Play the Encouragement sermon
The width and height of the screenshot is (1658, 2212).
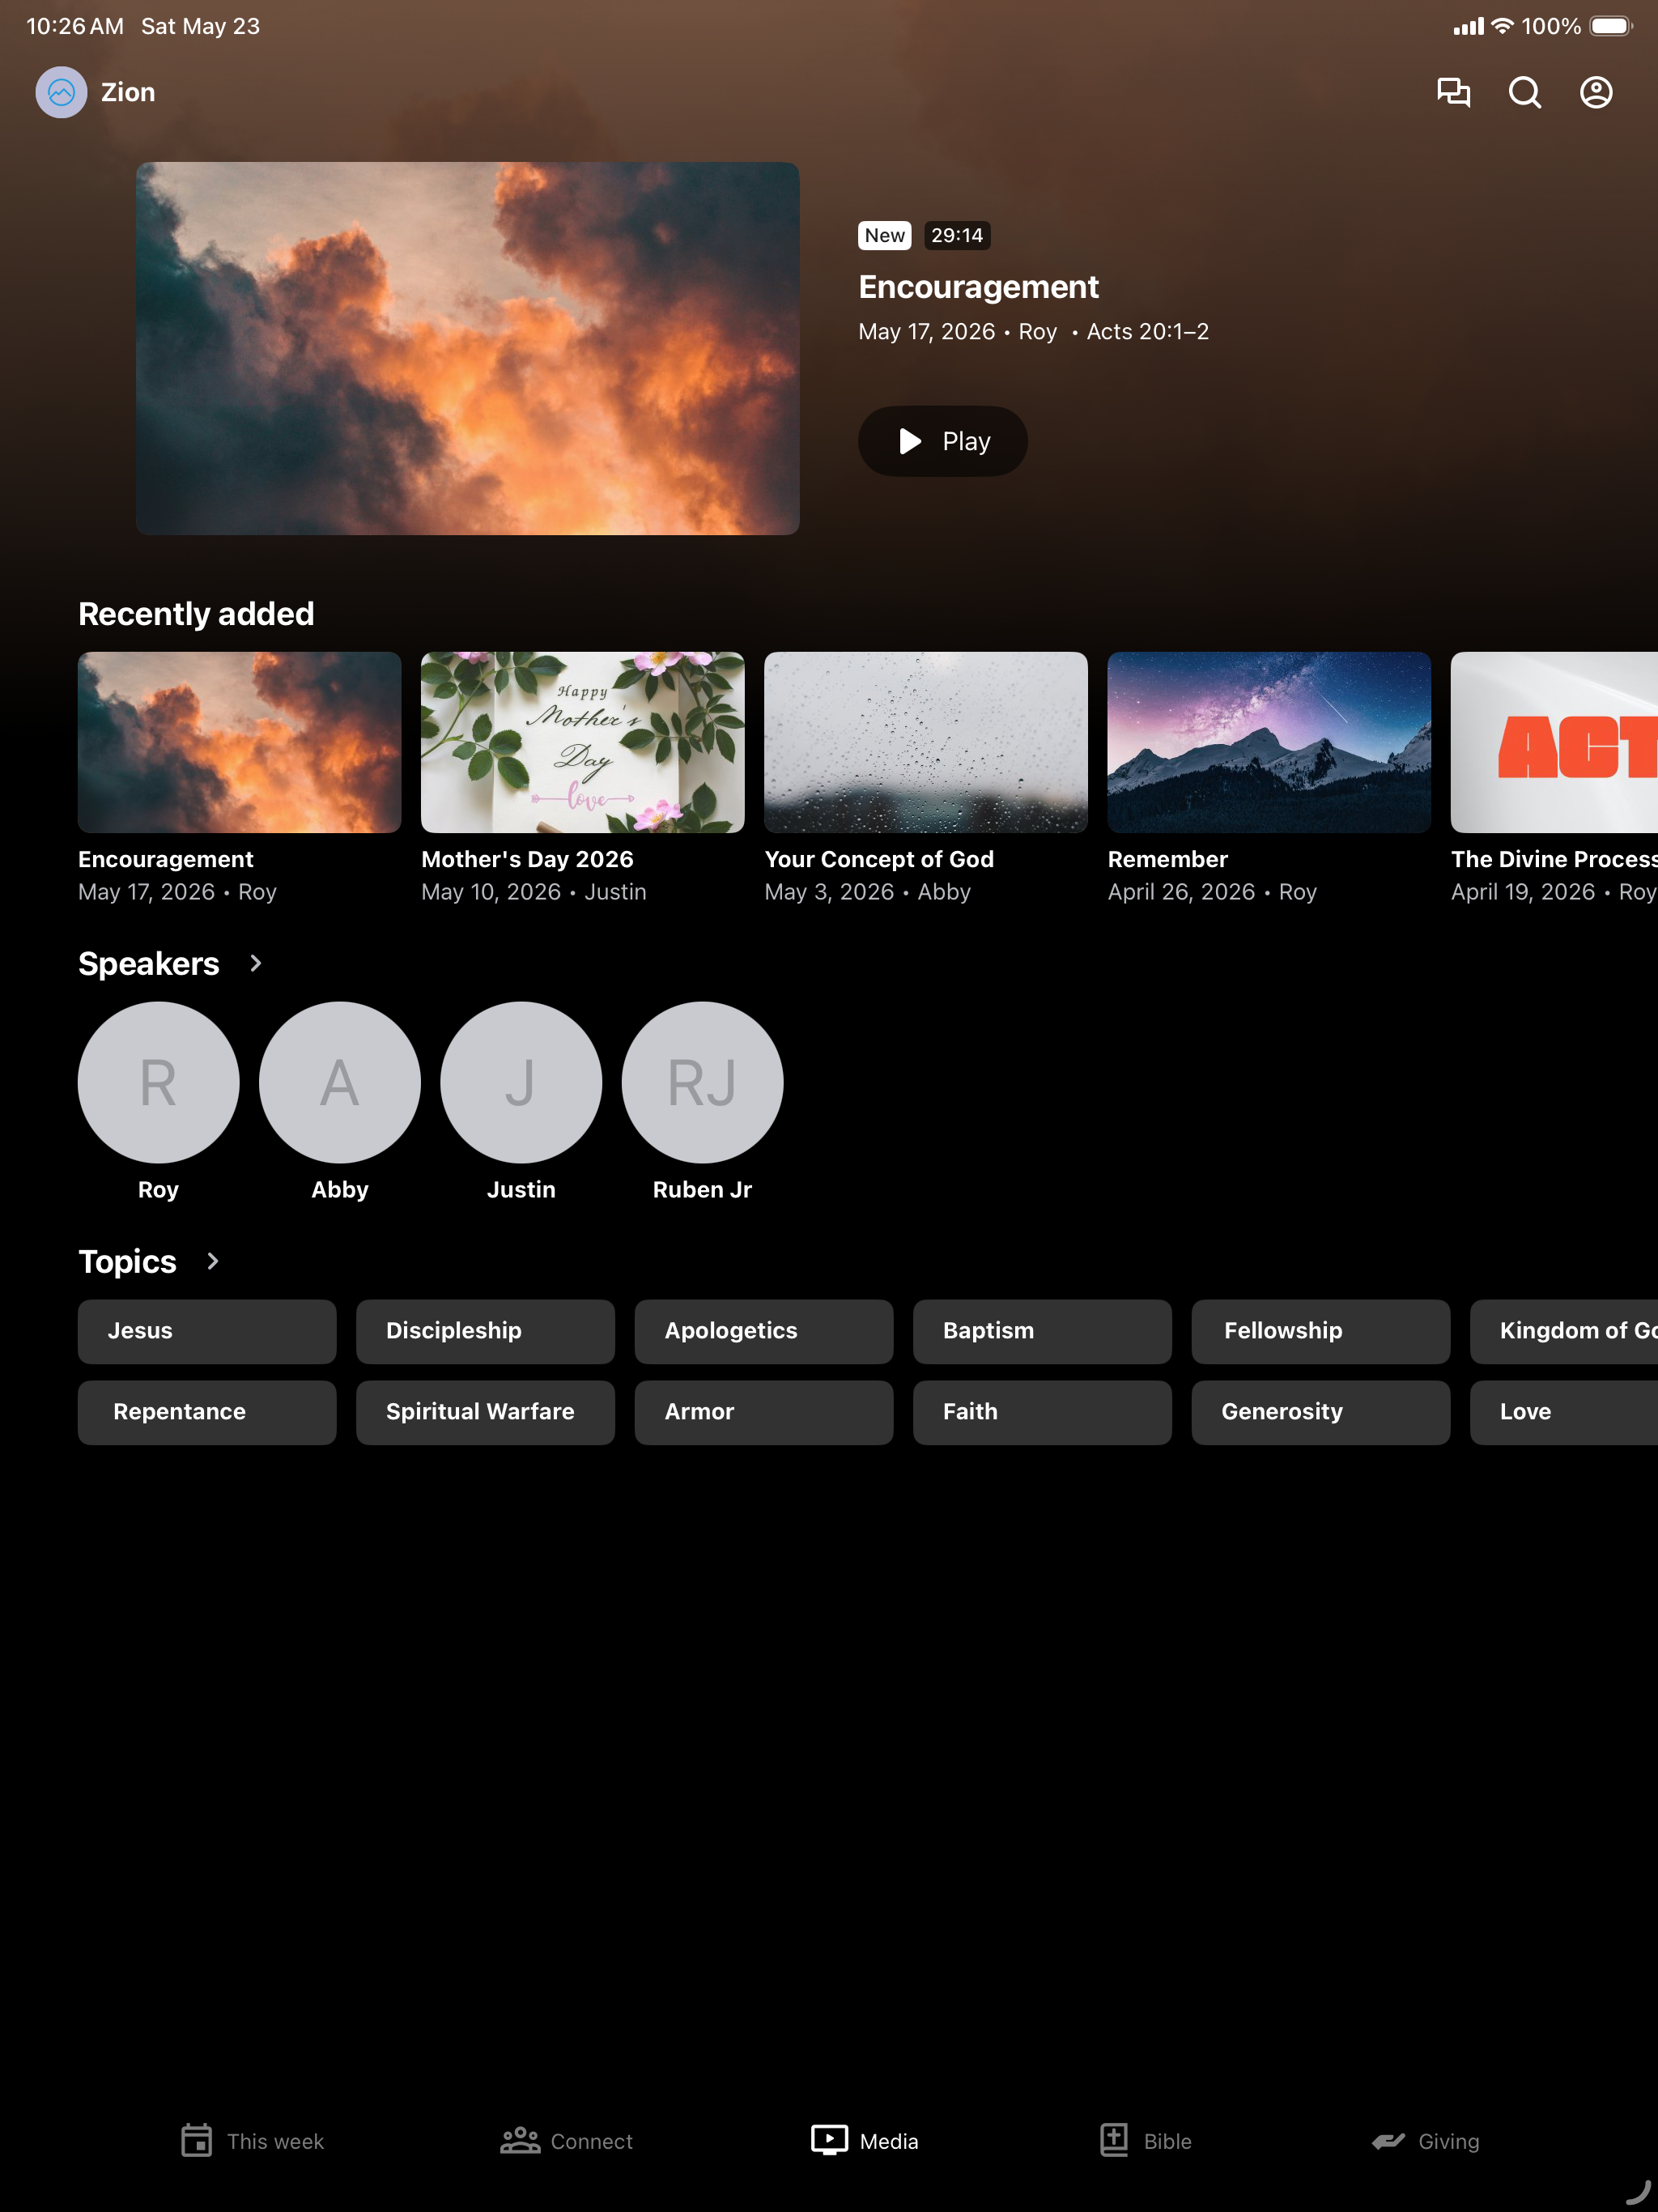pos(942,441)
